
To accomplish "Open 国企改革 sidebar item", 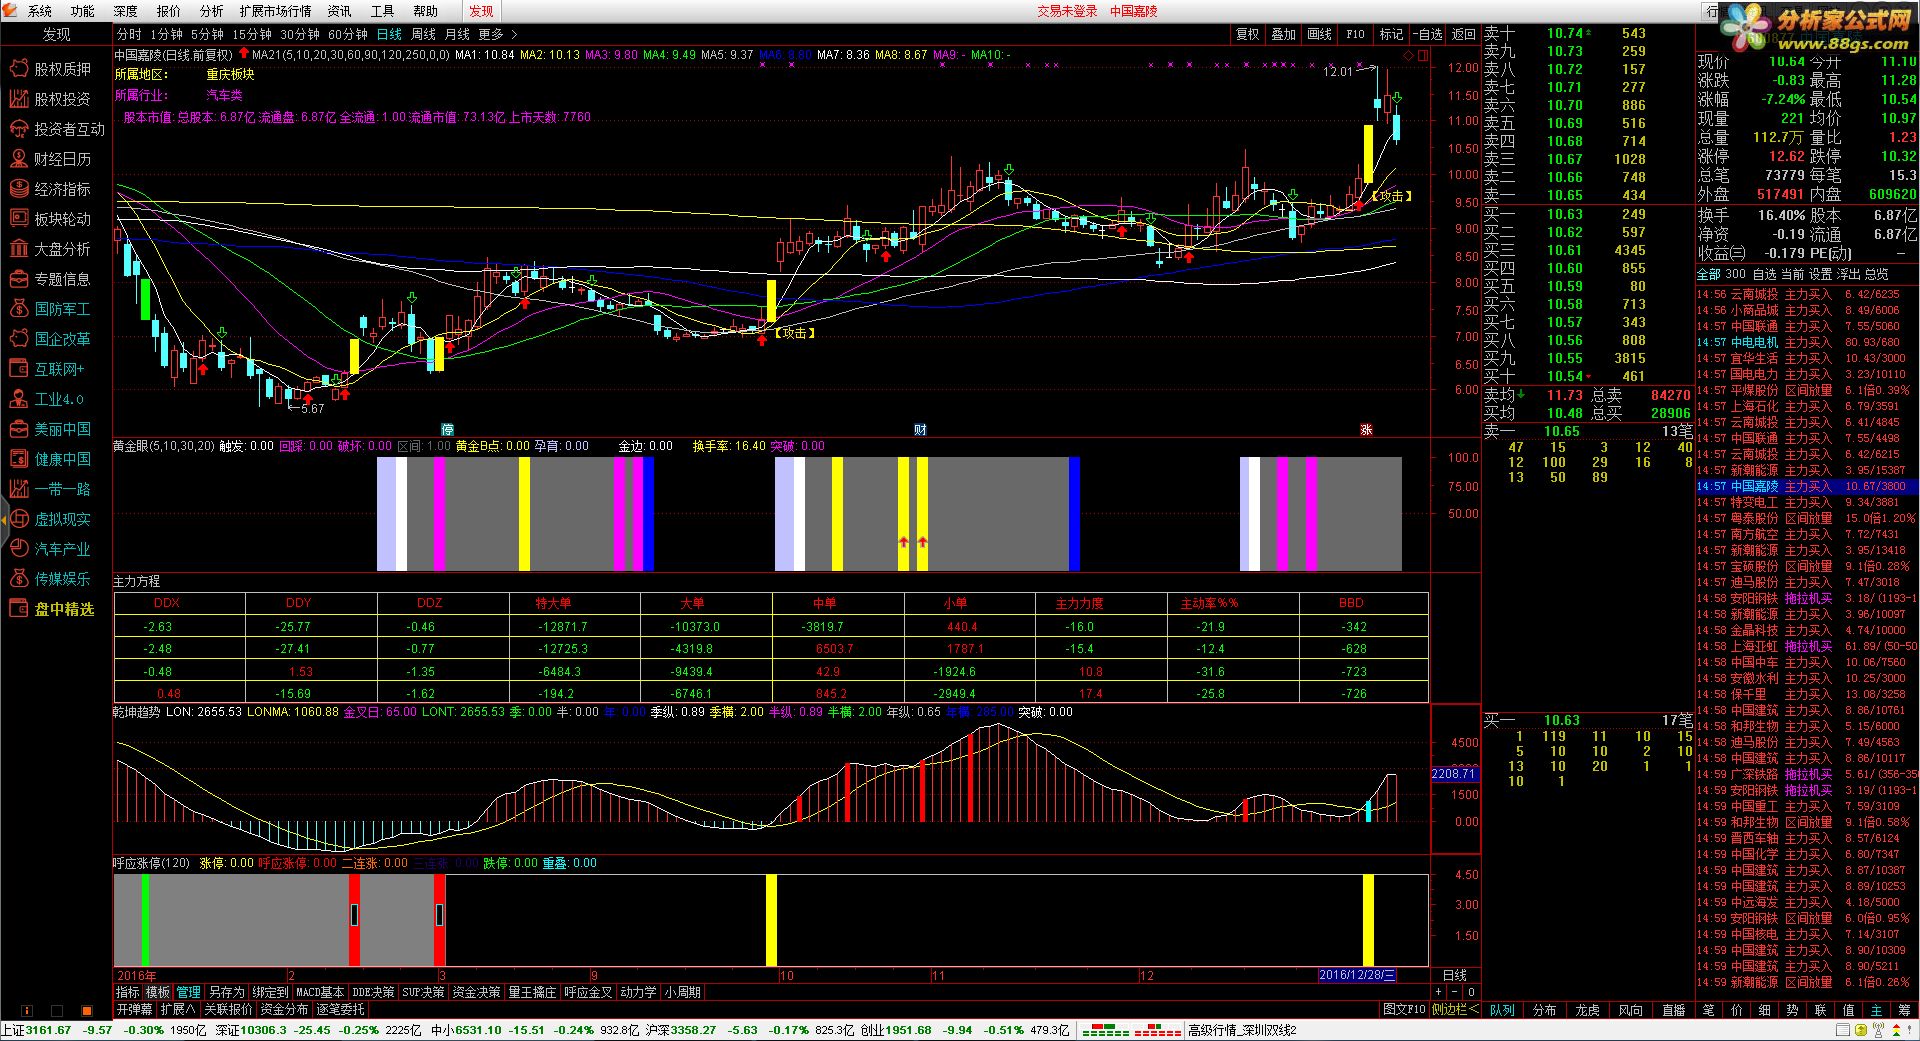I will [51, 339].
